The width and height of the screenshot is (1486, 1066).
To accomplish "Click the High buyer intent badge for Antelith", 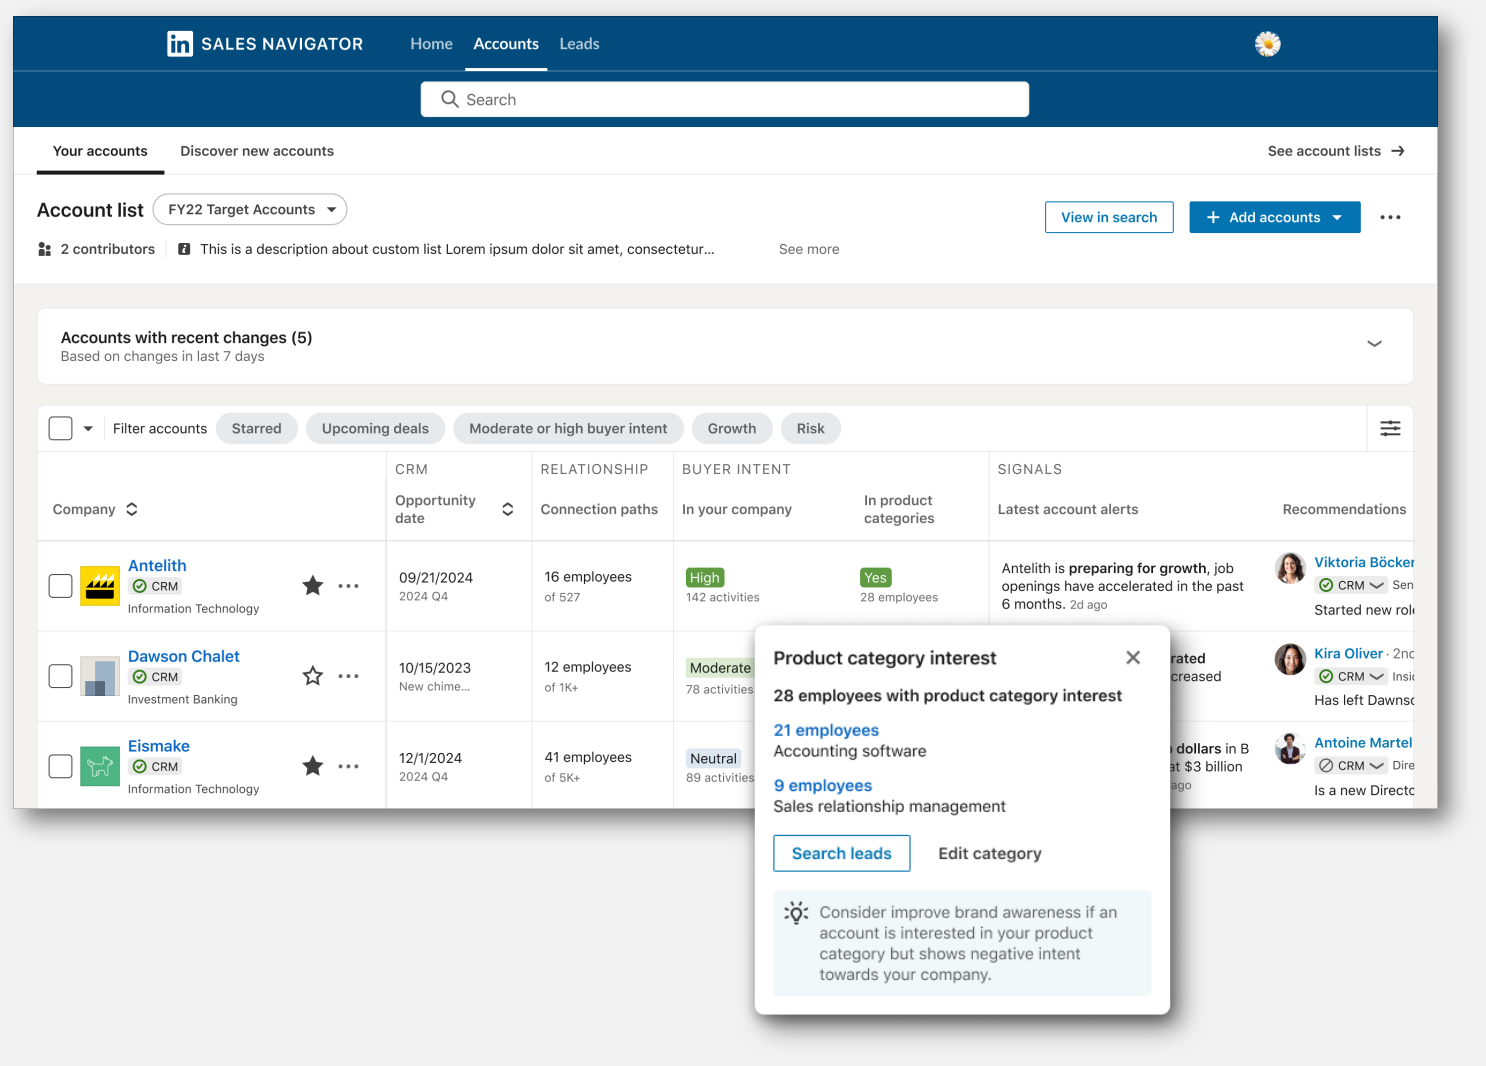I will (x=705, y=577).
